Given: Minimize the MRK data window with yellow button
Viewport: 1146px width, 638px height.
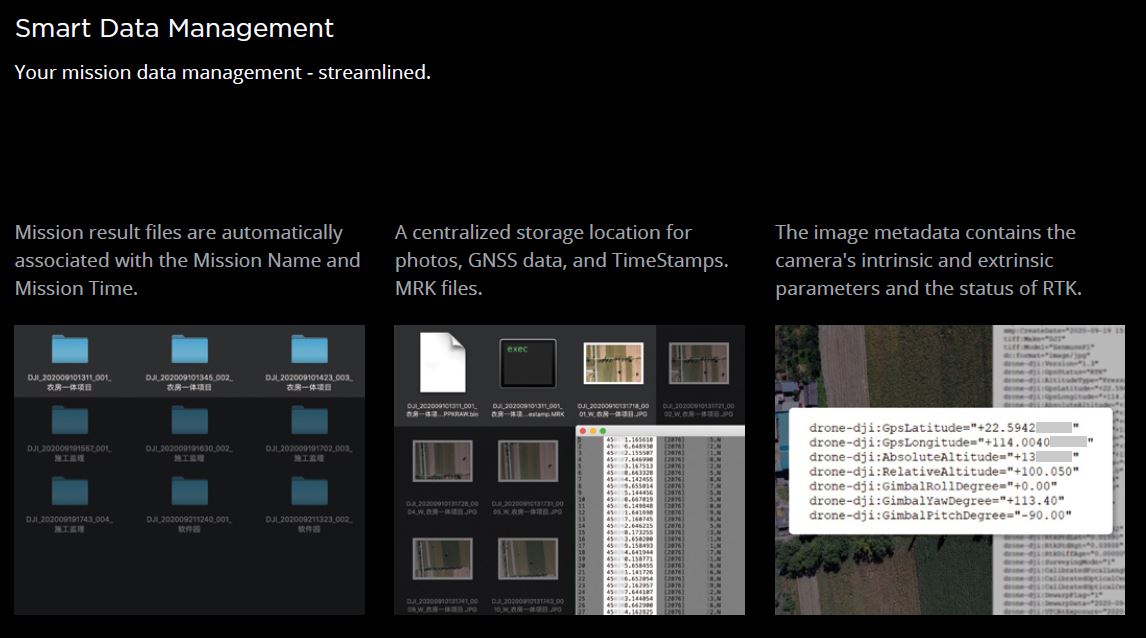Looking at the screenshot, I should click(593, 430).
